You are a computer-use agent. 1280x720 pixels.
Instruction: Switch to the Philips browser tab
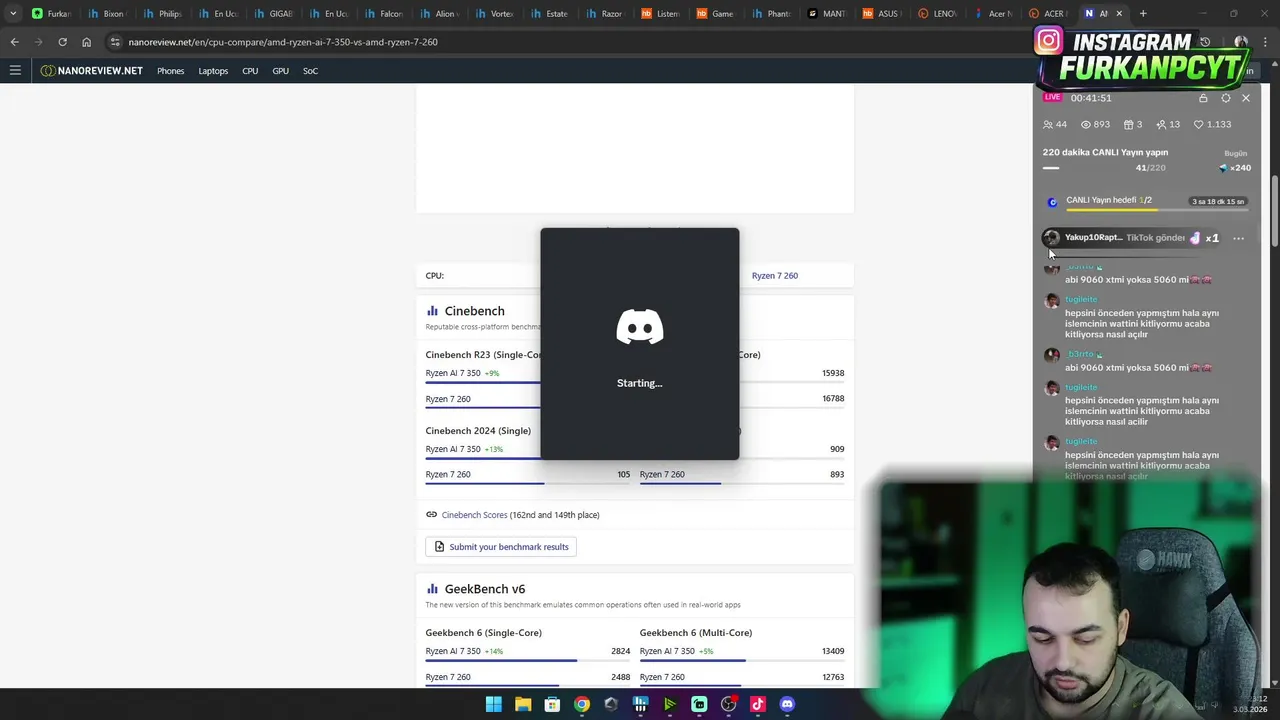162,14
